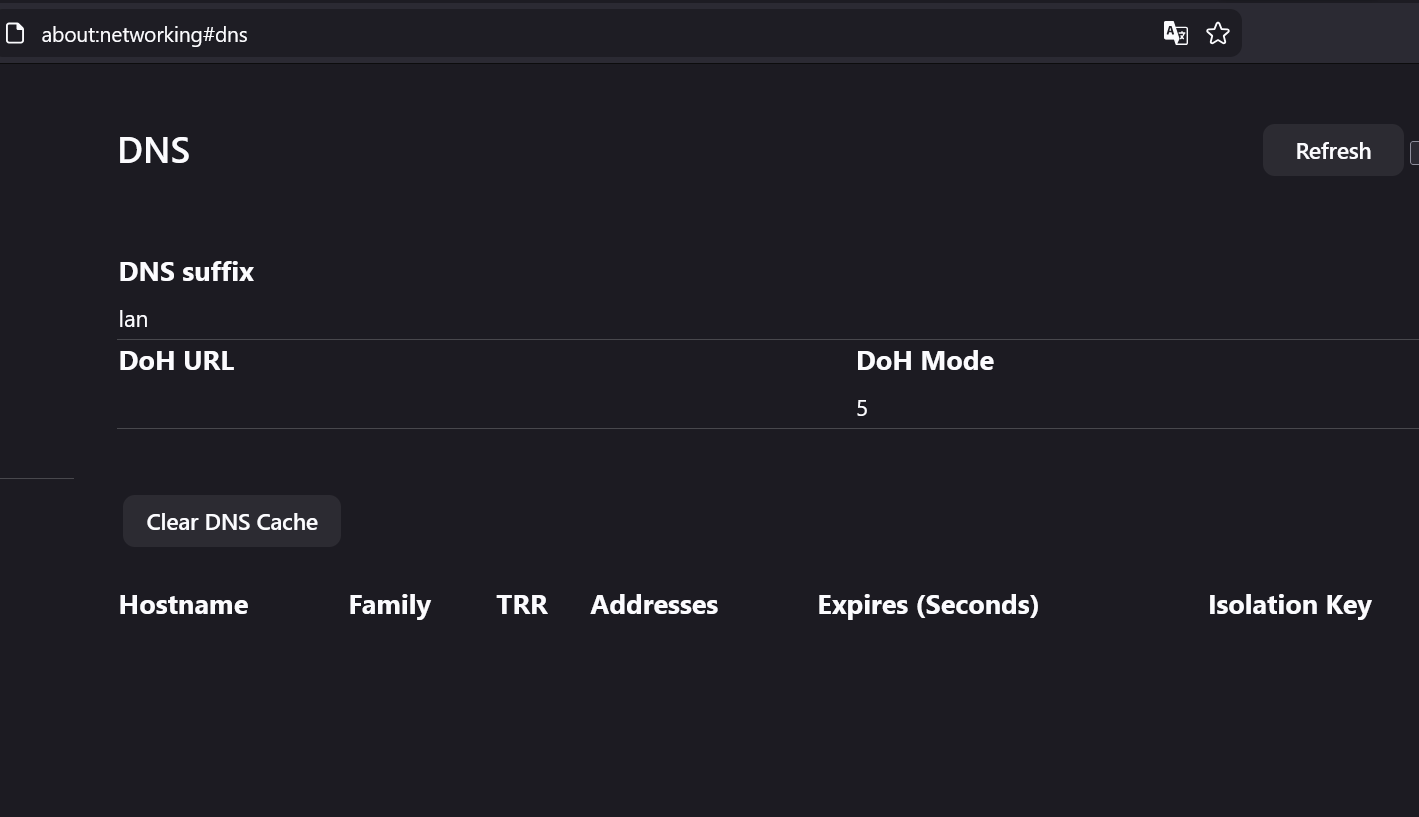Click the DNS page heading
The image size is (1419, 817).
click(x=154, y=151)
